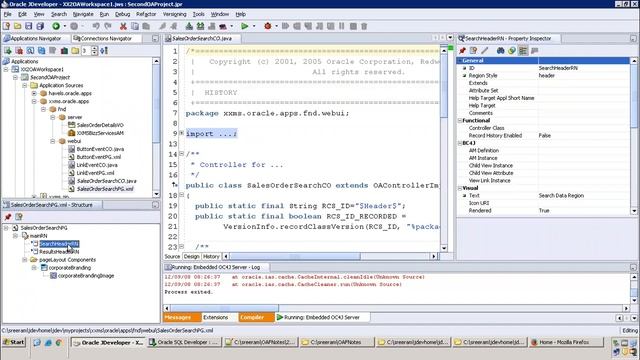Click the editor horizontal scrollbar thumb
Screen dimensions: 640x360
pos(295,256)
